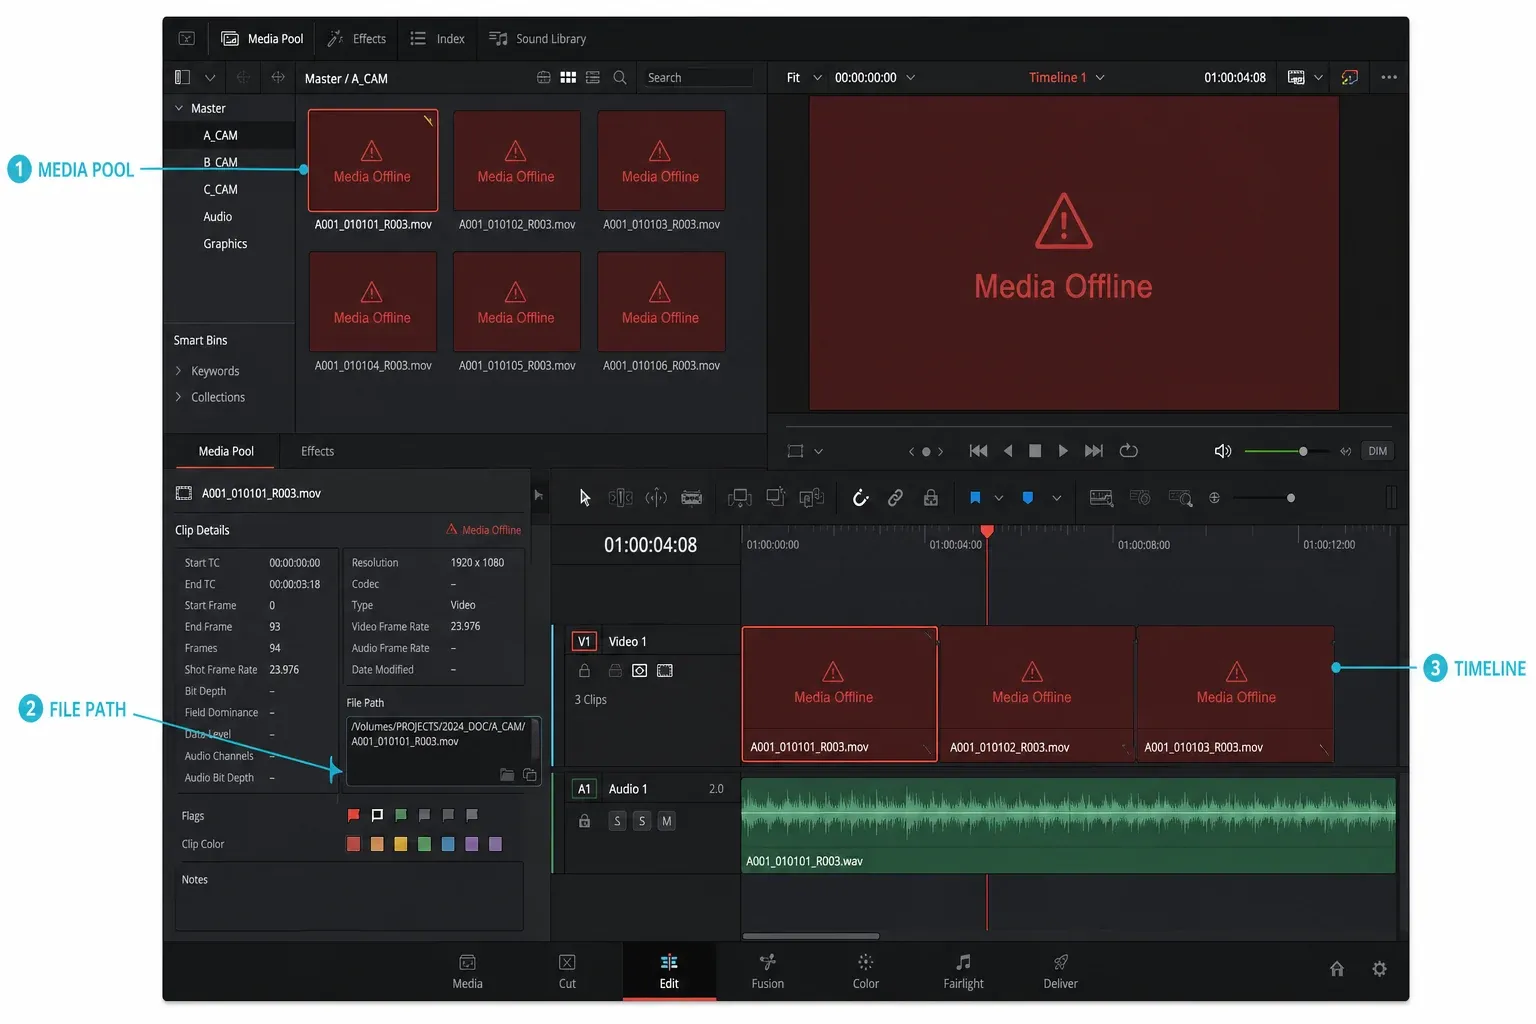
Task: Open Timeline View Options icon in viewer header
Action: pos(1296,77)
